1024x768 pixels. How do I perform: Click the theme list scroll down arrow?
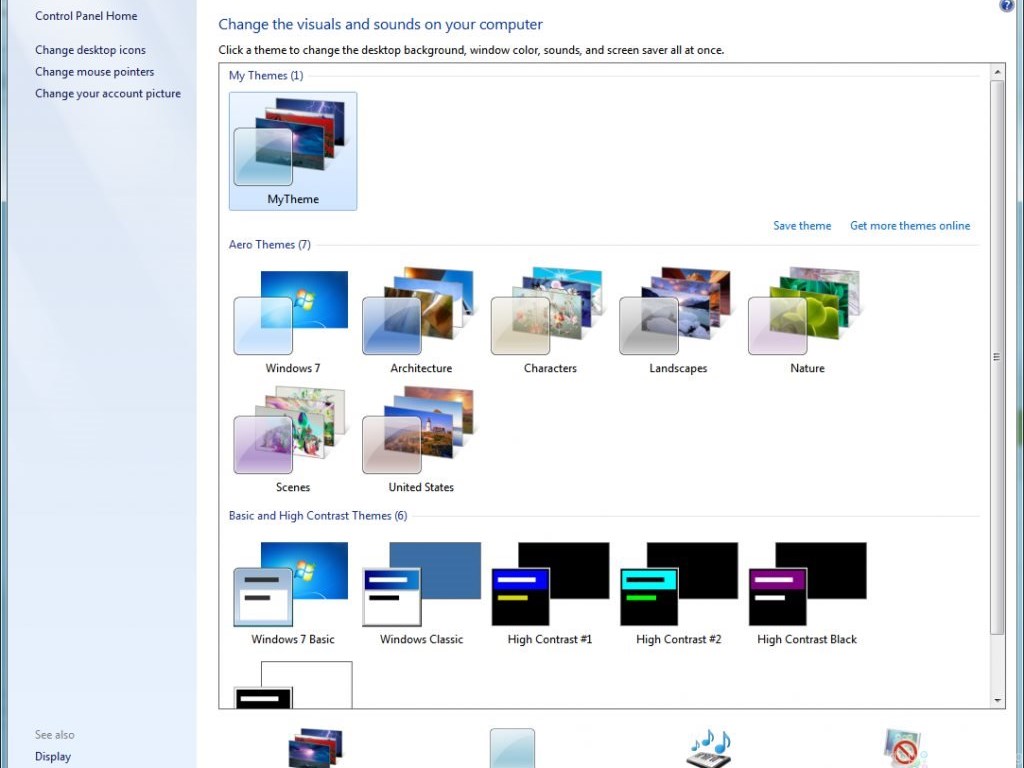coord(997,700)
